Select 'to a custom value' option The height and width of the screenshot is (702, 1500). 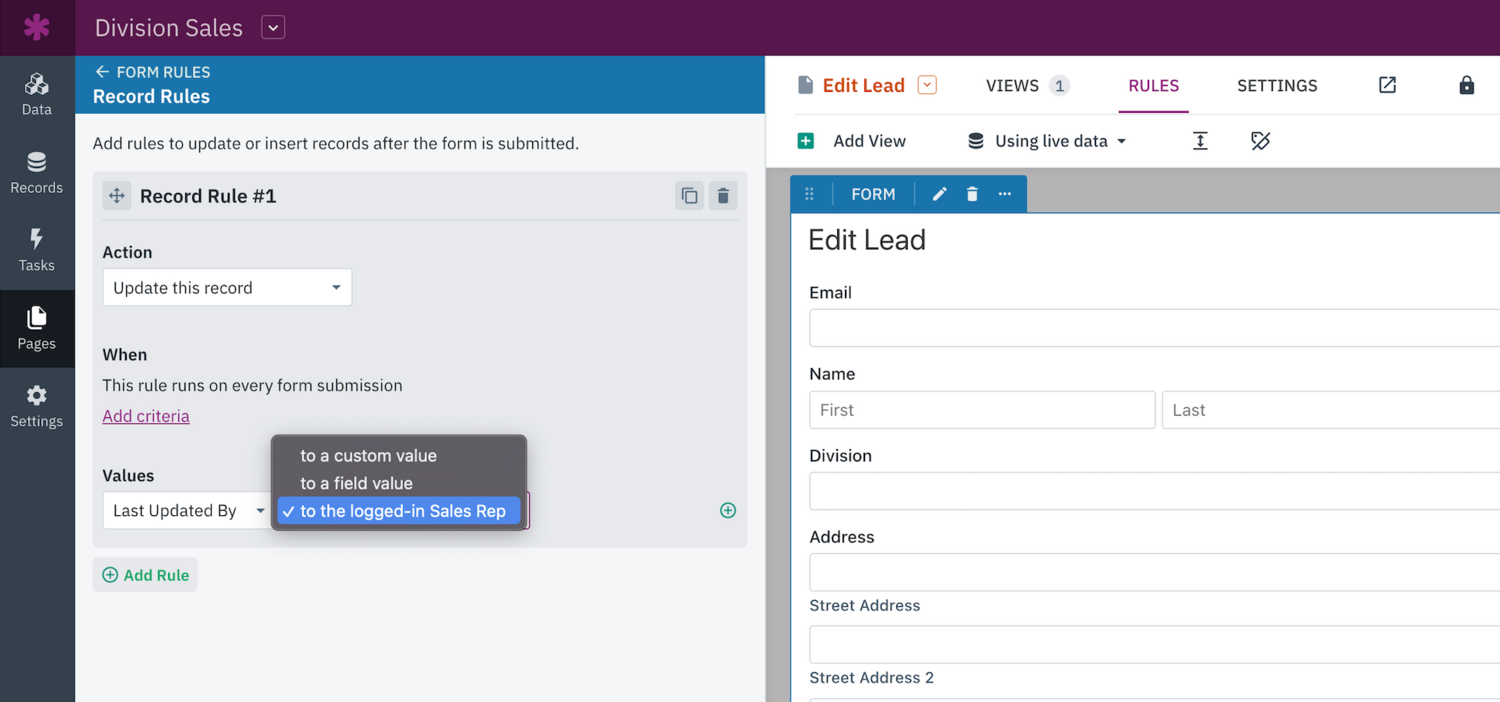pyautogui.click(x=368, y=456)
